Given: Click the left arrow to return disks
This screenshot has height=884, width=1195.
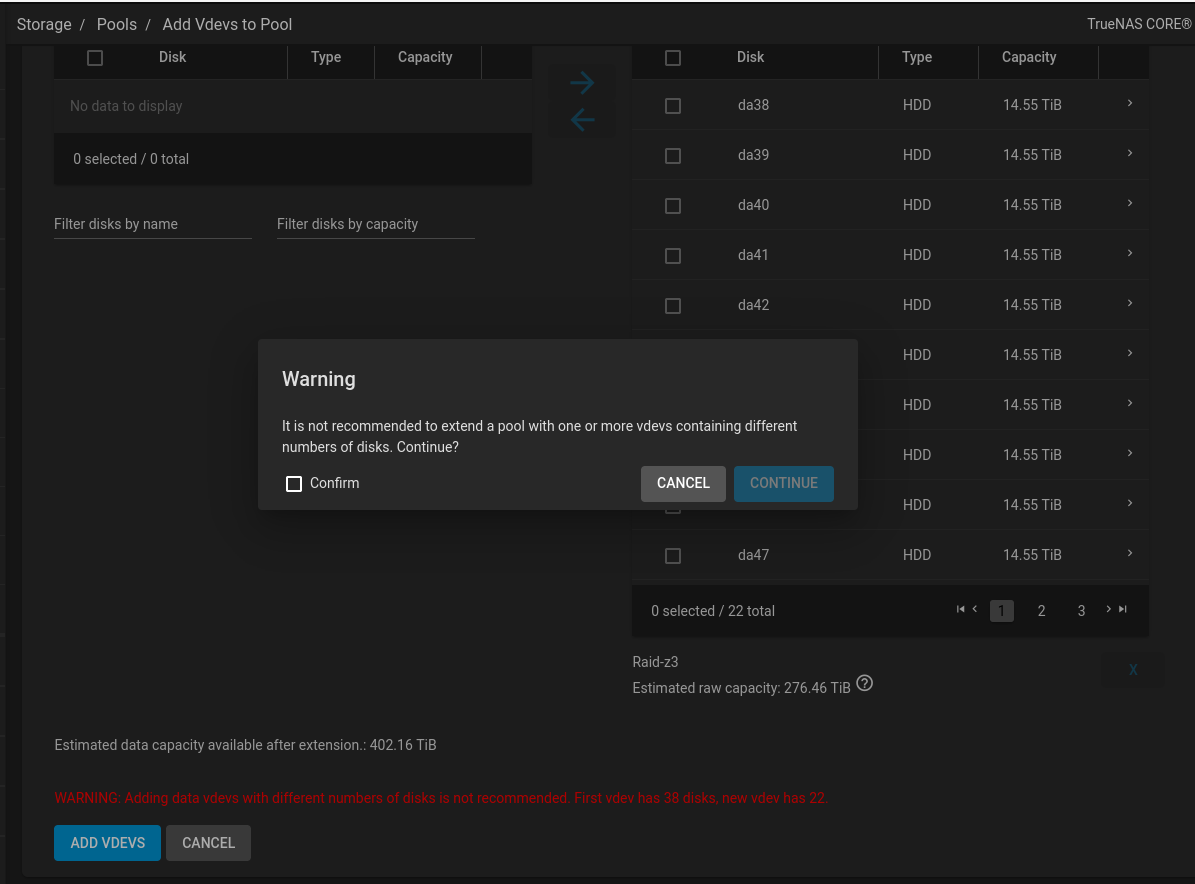Looking at the screenshot, I should pyautogui.click(x=582, y=120).
